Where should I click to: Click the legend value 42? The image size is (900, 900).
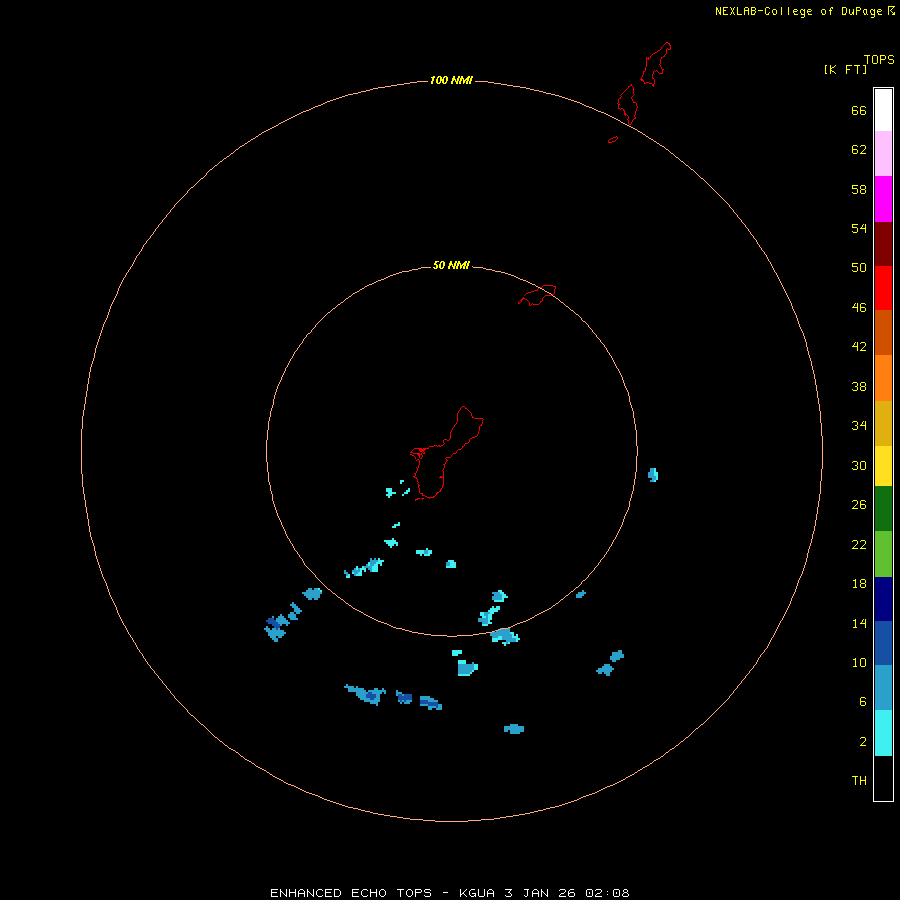click(x=859, y=347)
